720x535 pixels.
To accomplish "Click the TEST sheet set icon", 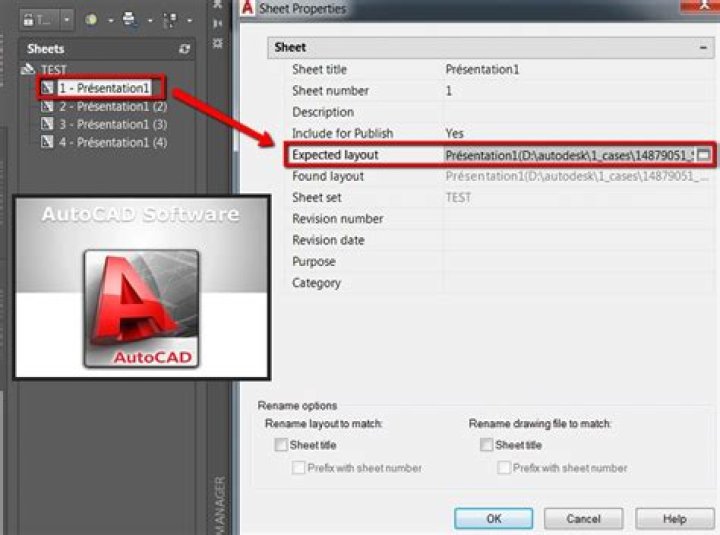I will coord(28,69).
